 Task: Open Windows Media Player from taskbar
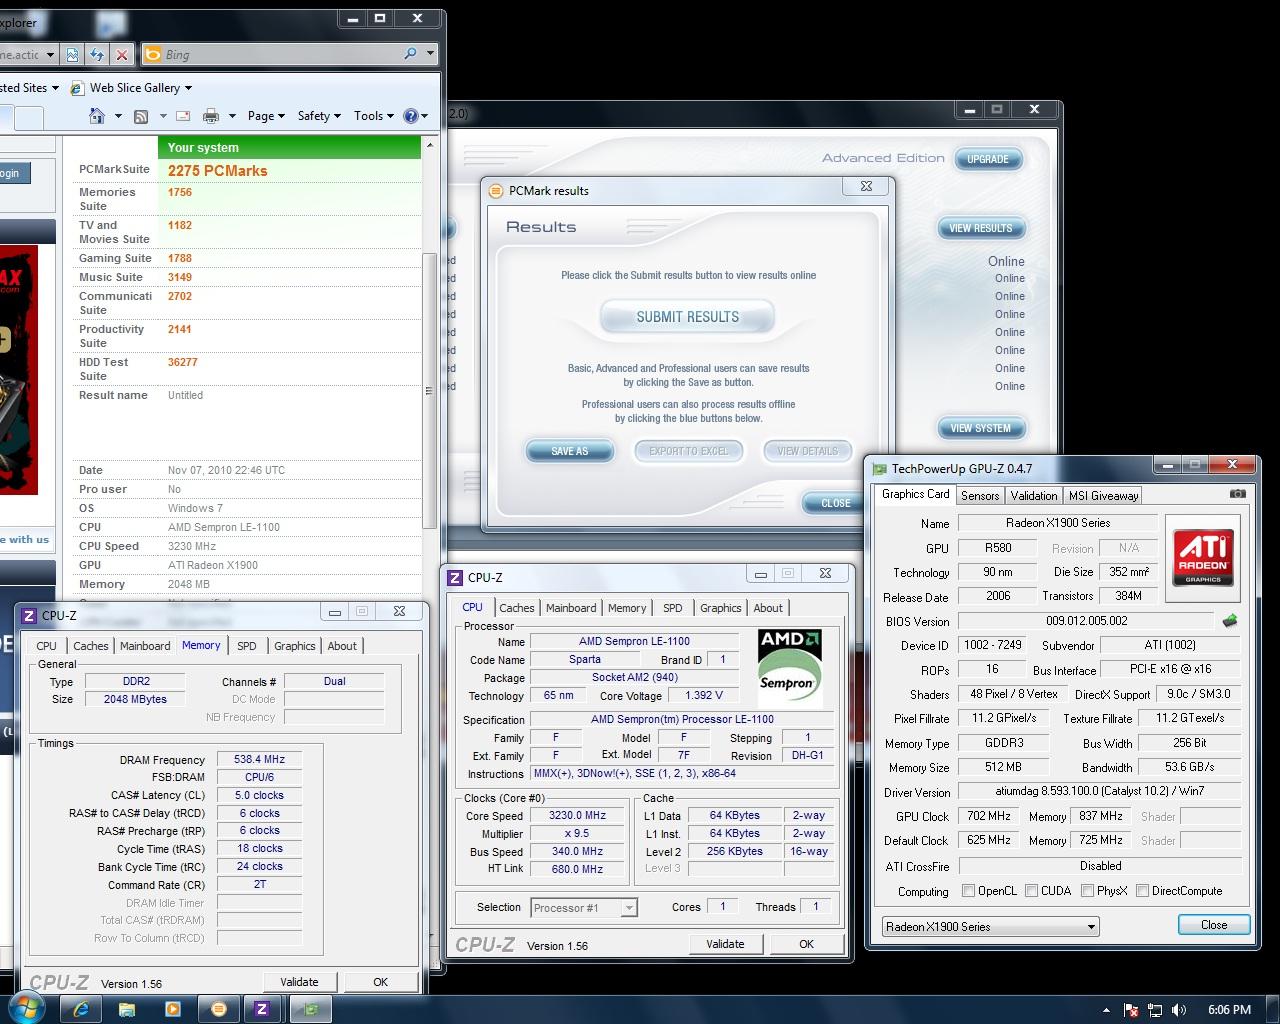(173, 1009)
